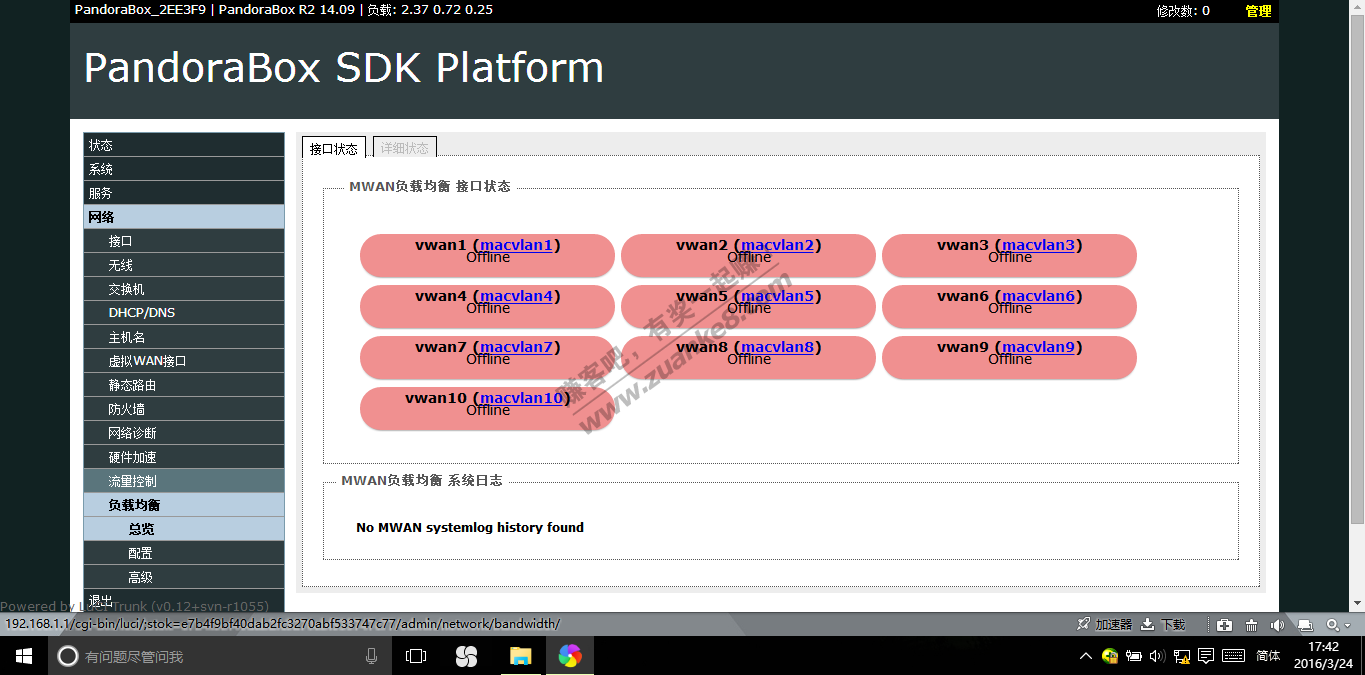Click the Cortana search box

point(200,656)
